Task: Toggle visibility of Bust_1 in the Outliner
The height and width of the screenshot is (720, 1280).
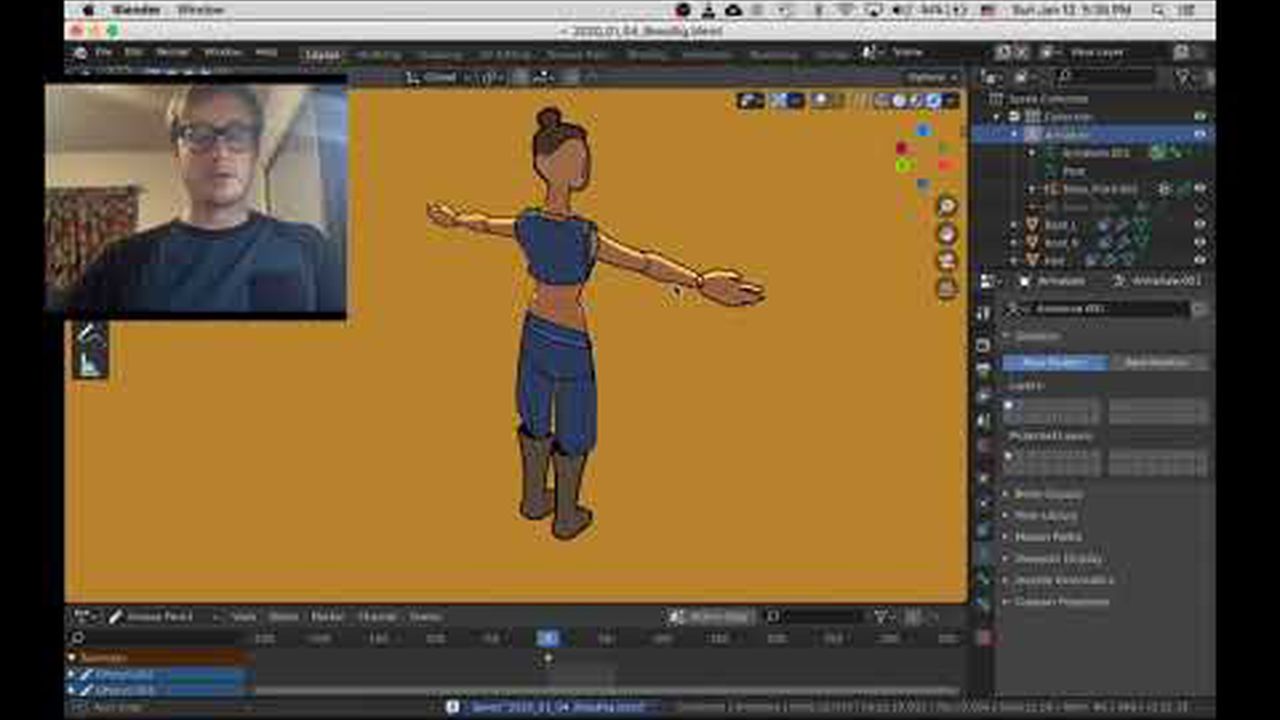Action: pyautogui.click(x=1199, y=225)
